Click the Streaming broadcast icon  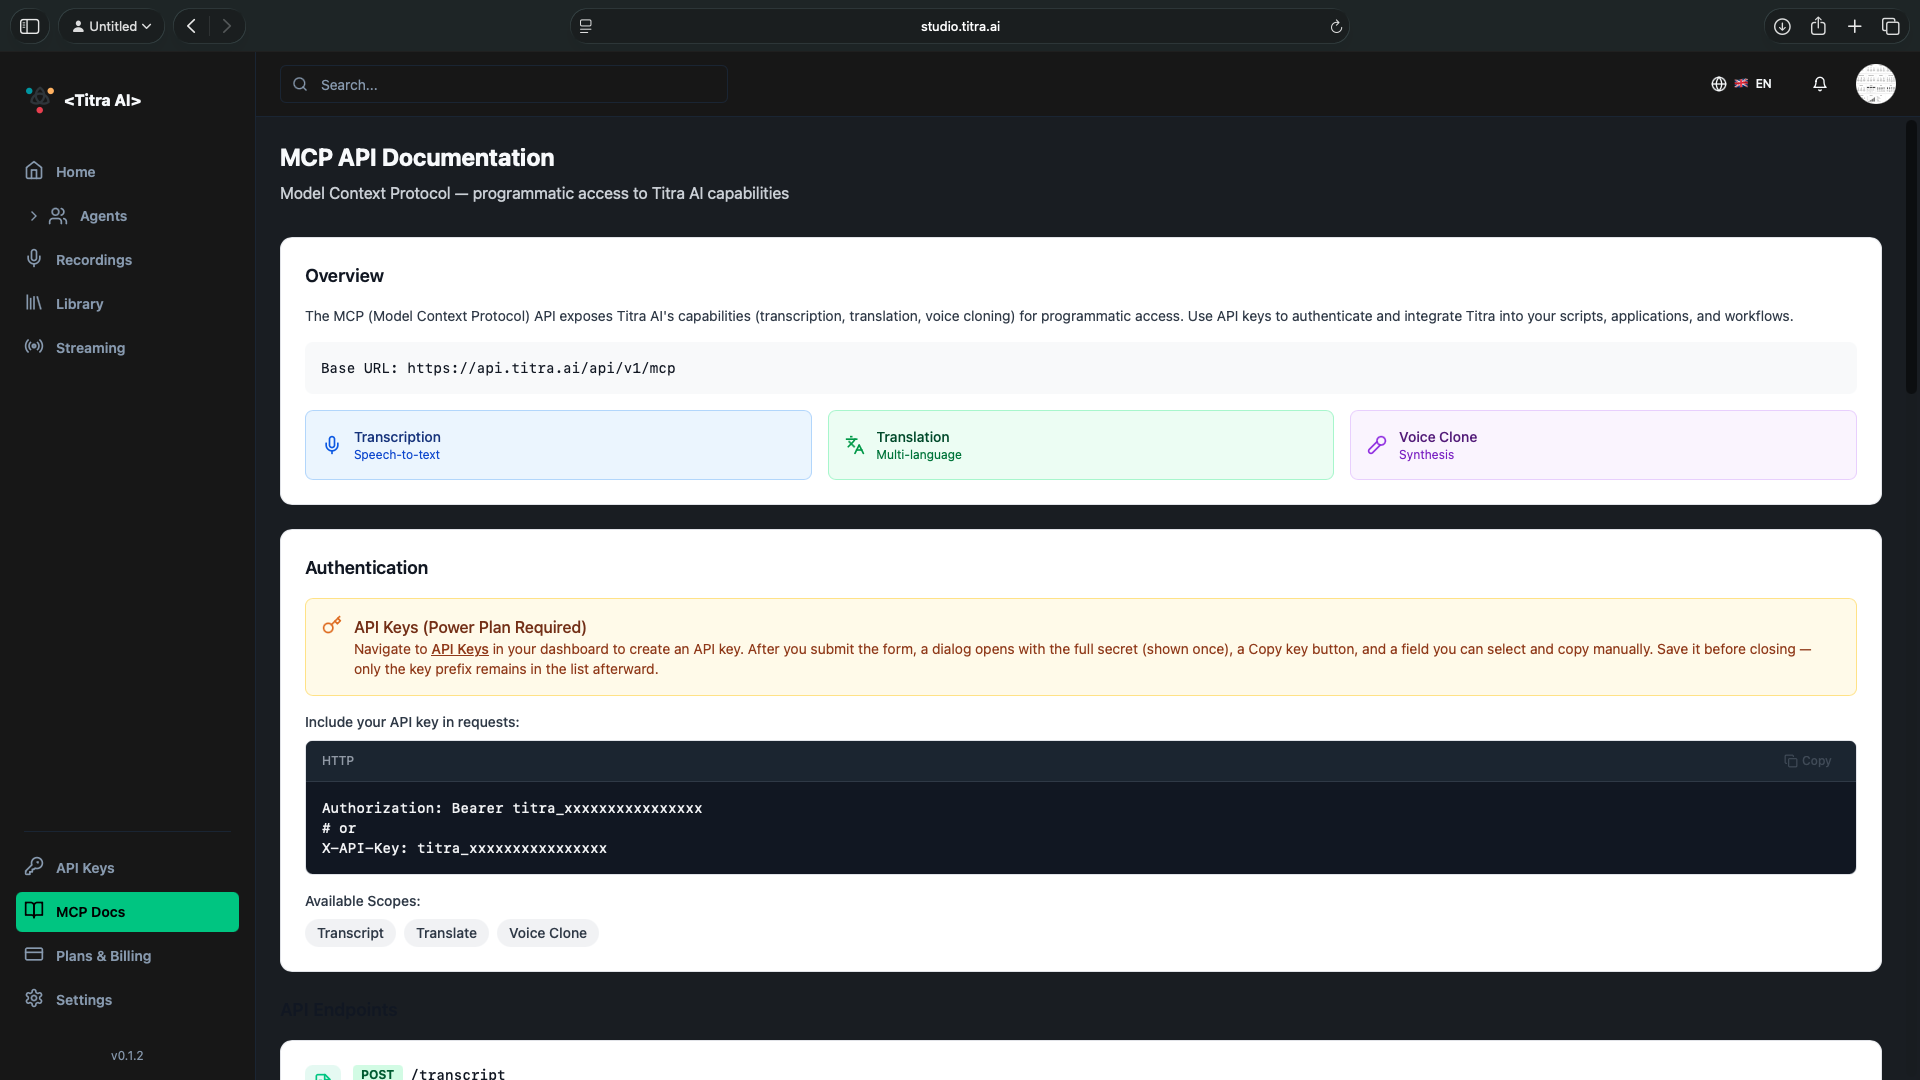tap(34, 347)
